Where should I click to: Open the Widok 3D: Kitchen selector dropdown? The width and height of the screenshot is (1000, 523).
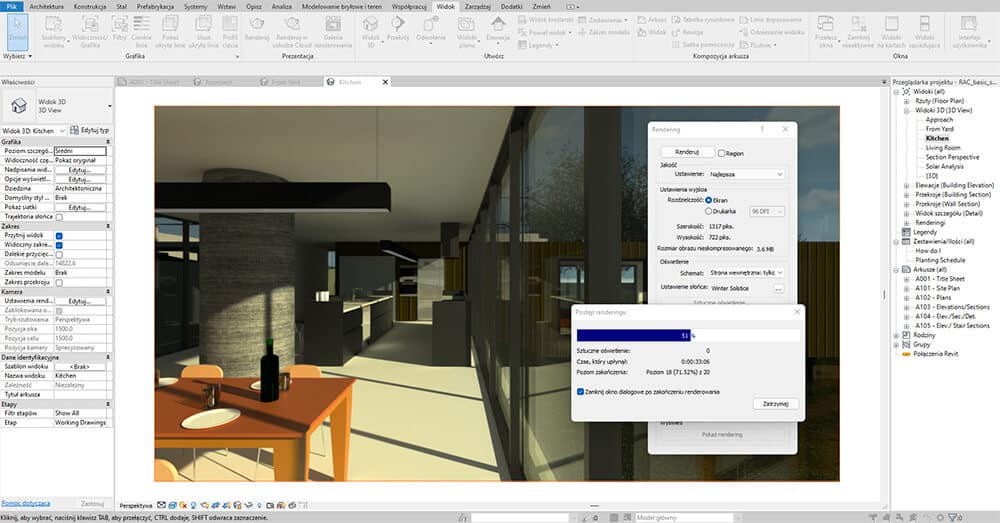pos(33,130)
